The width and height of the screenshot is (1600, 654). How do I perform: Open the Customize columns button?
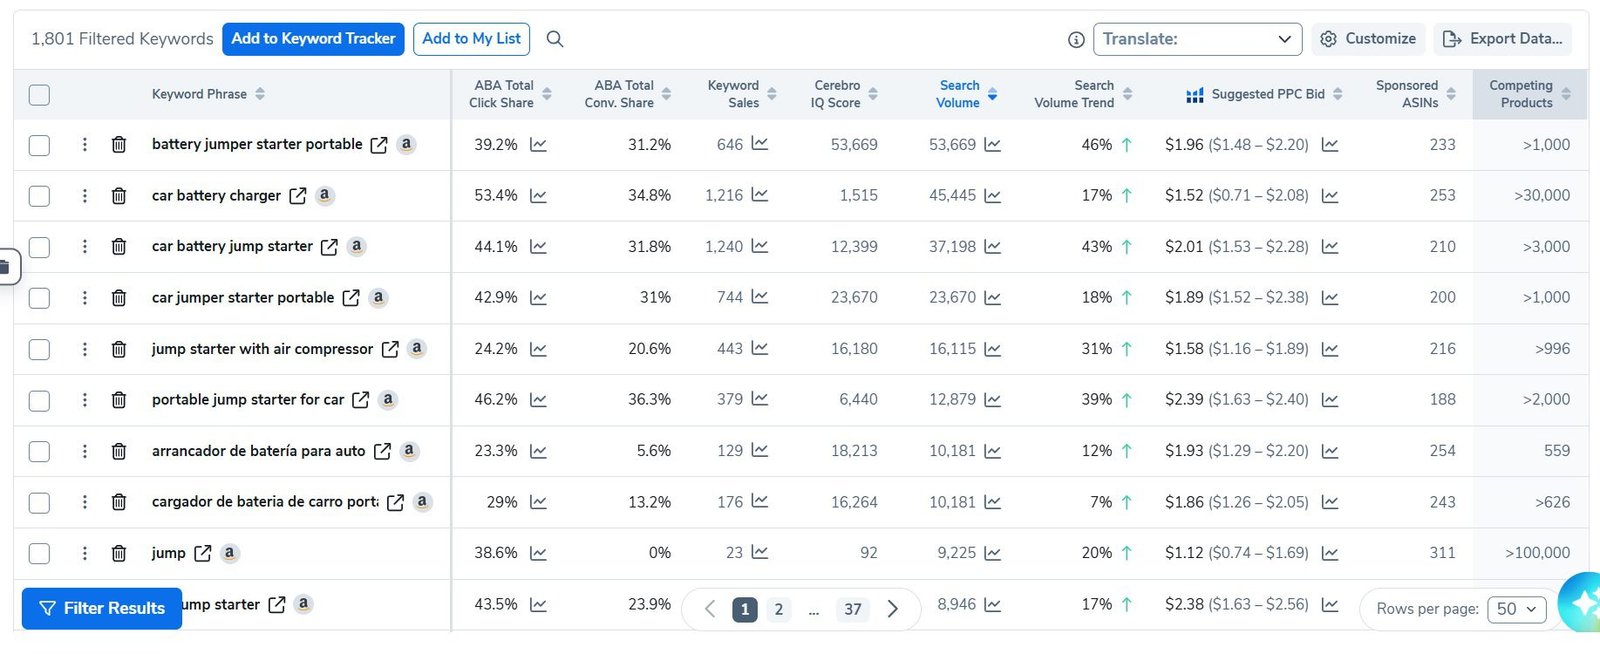1368,39
